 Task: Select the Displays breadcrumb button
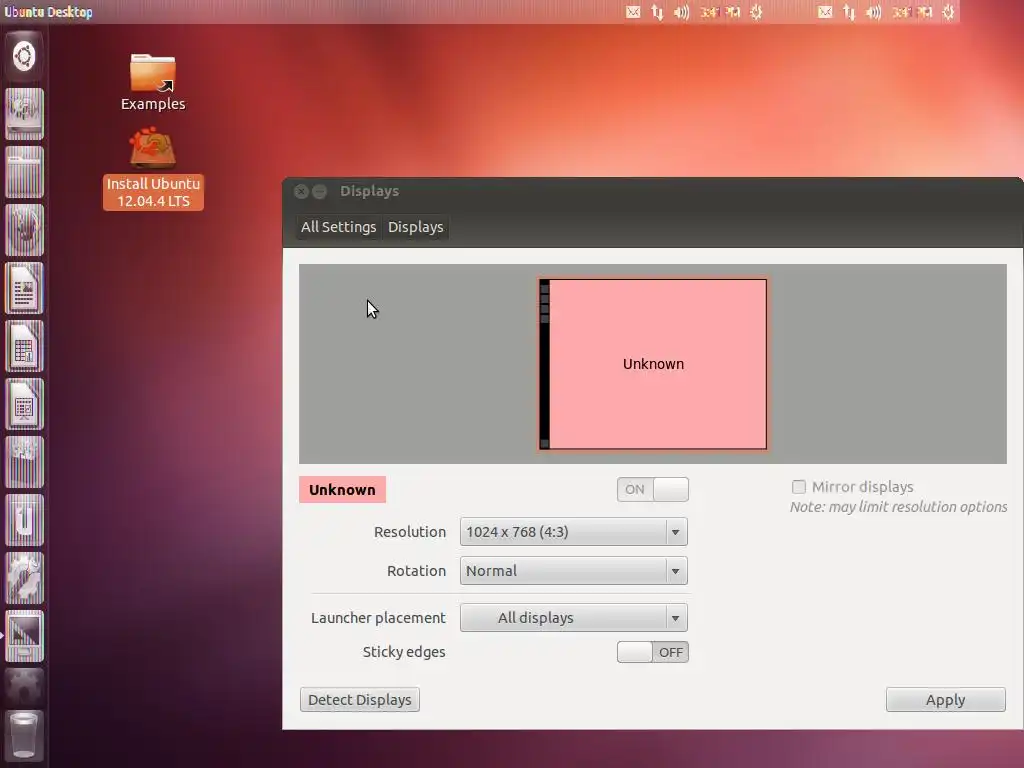tap(415, 227)
